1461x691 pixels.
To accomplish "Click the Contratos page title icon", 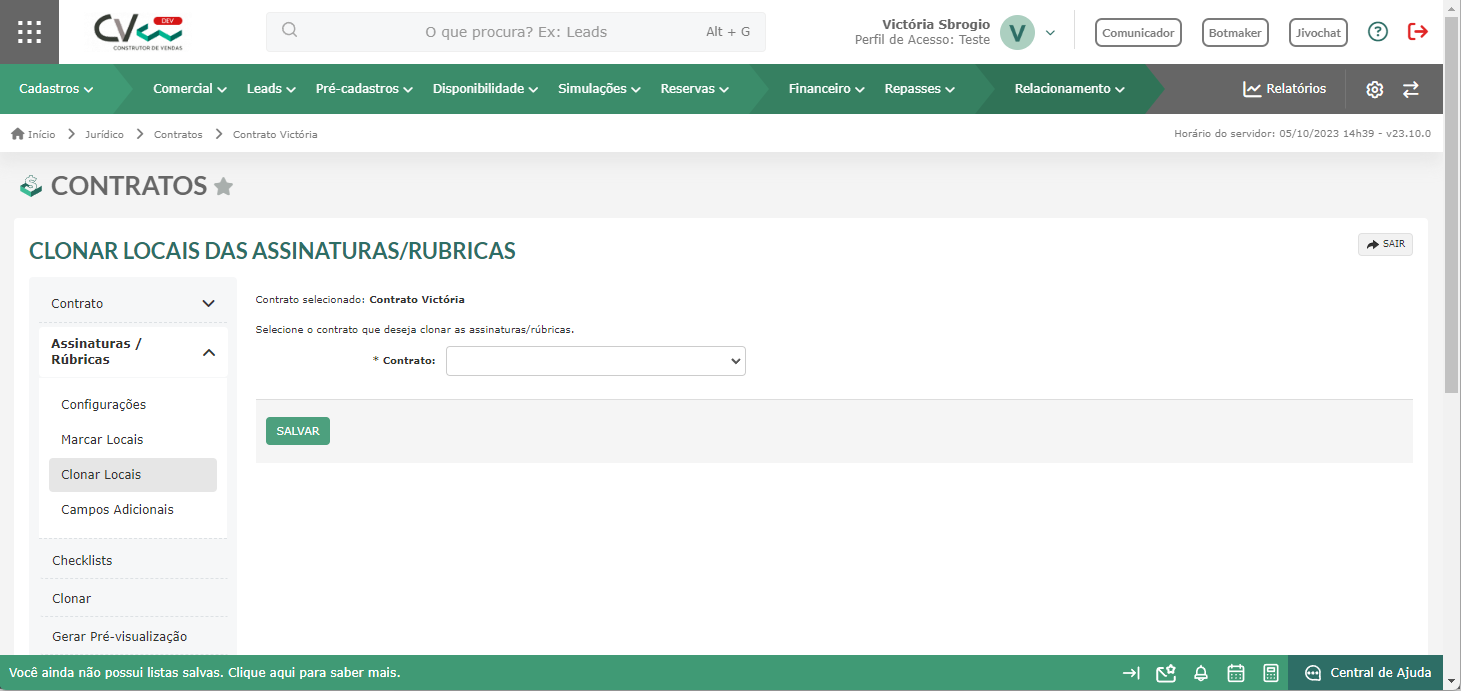I will point(31,186).
